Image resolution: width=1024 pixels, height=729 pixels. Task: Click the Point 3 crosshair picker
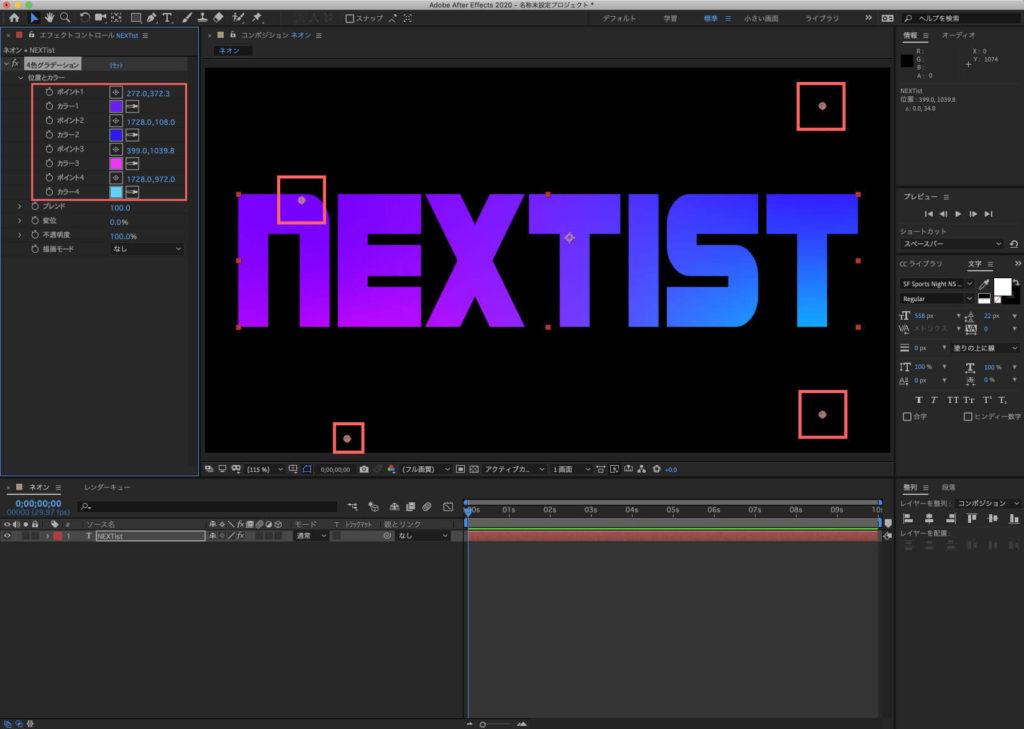click(116, 150)
